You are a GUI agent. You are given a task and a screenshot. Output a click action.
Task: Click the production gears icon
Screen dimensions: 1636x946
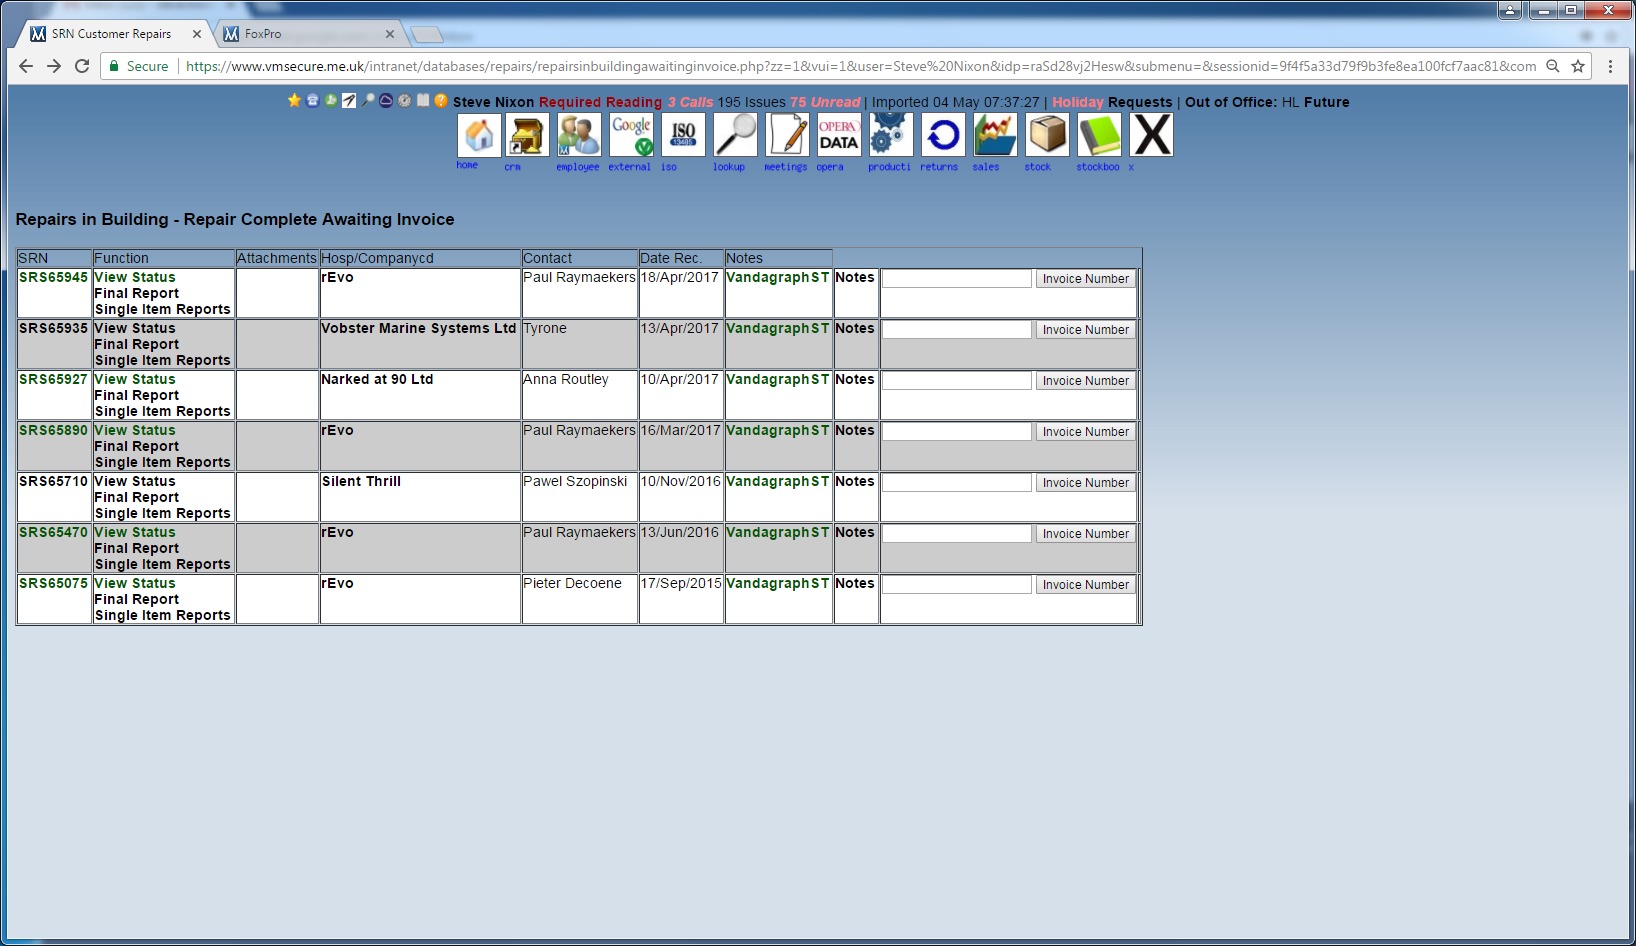tap(890, 135)
